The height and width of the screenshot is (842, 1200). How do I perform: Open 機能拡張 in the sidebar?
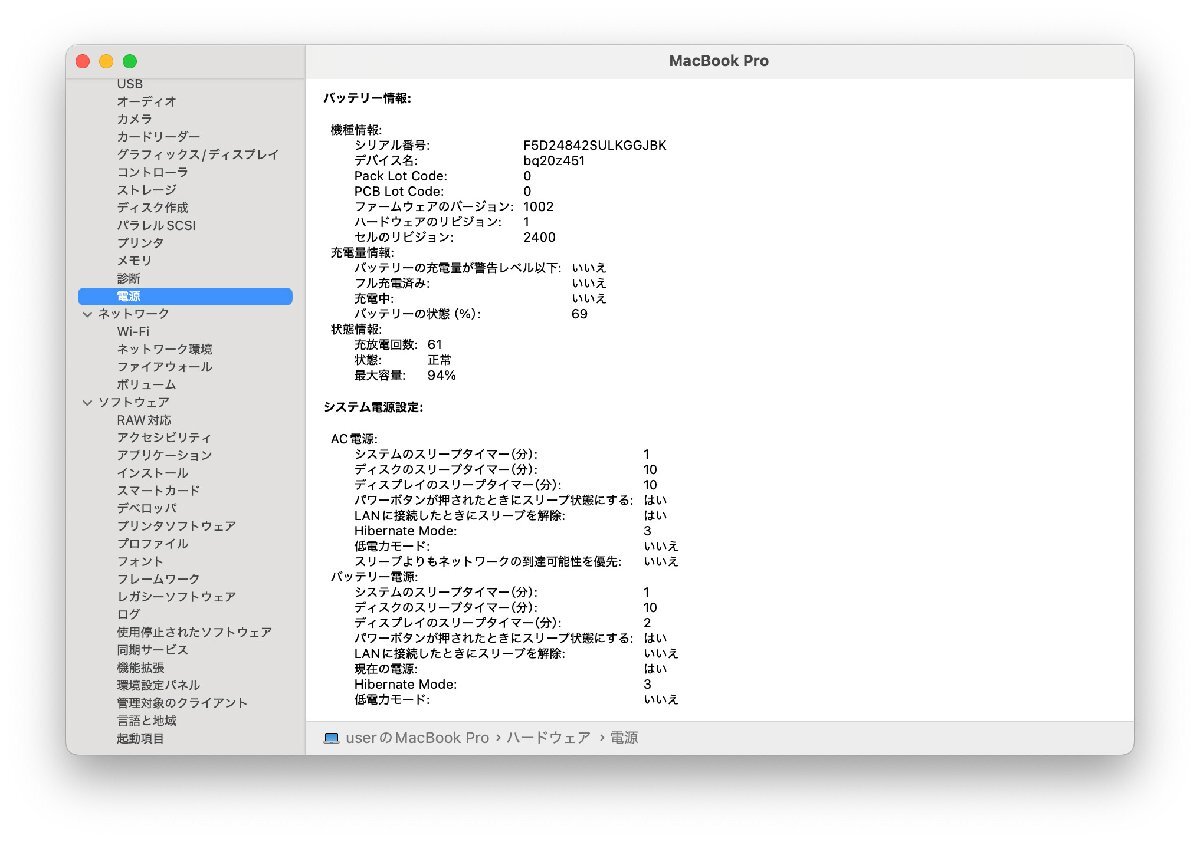click(x=141, y=667)
